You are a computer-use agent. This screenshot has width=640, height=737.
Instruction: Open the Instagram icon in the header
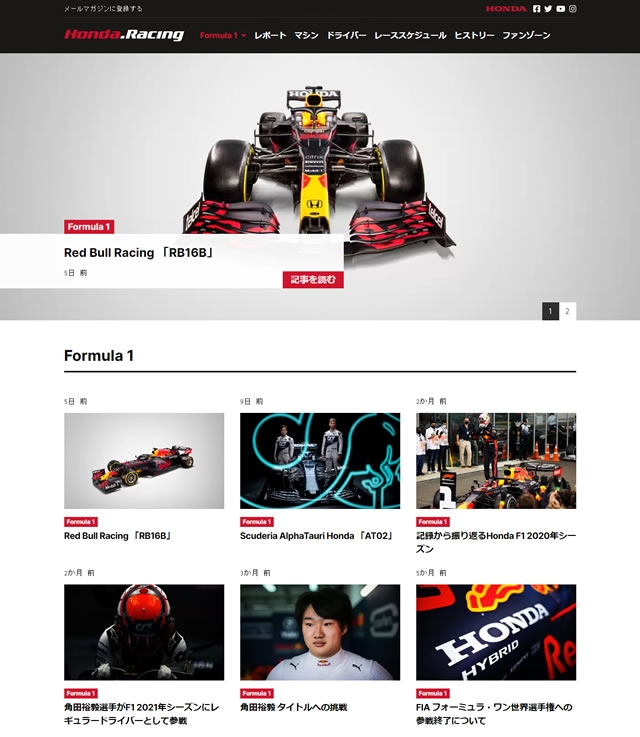point(572,8)
